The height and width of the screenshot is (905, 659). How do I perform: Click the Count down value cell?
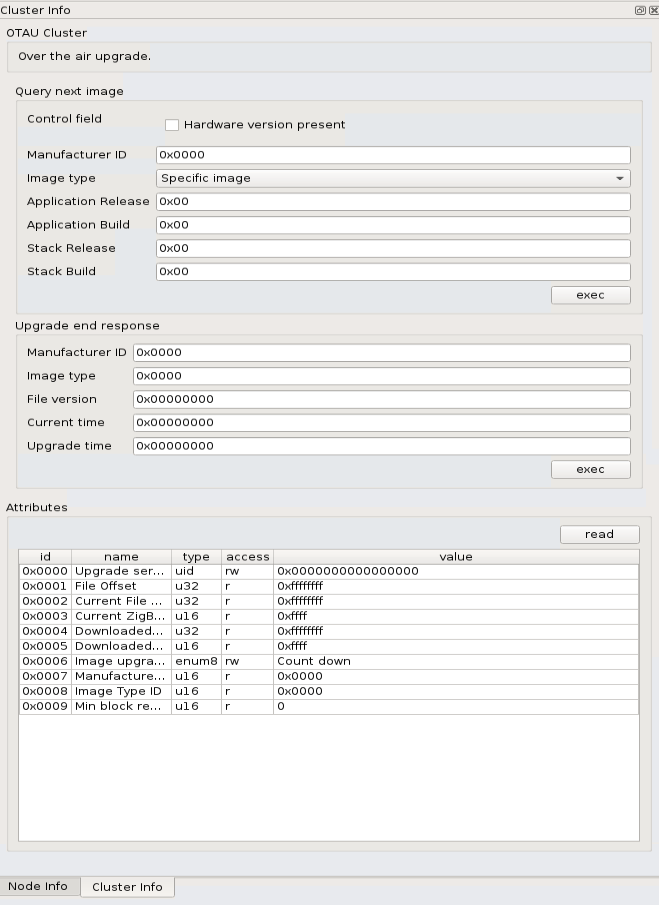456,661
